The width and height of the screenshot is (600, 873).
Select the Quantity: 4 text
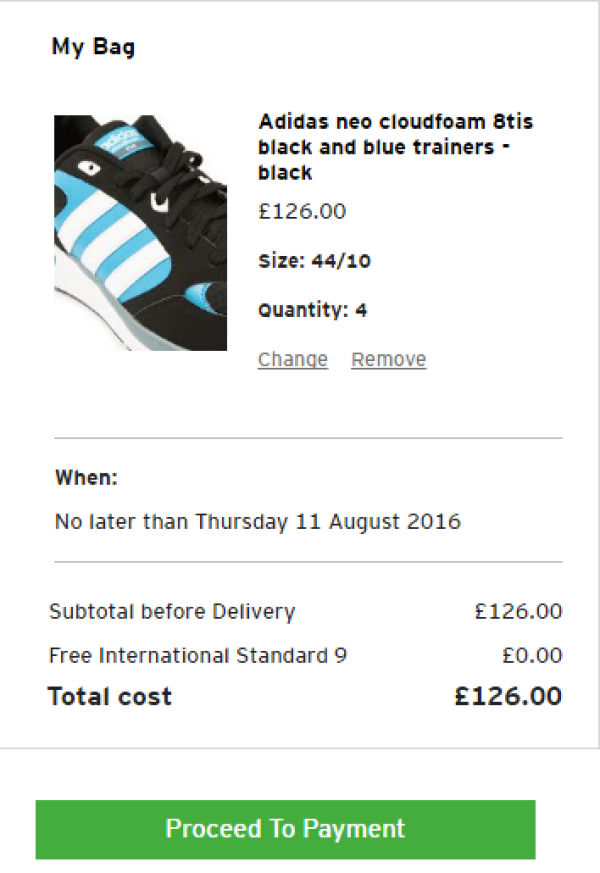(313, 310)
